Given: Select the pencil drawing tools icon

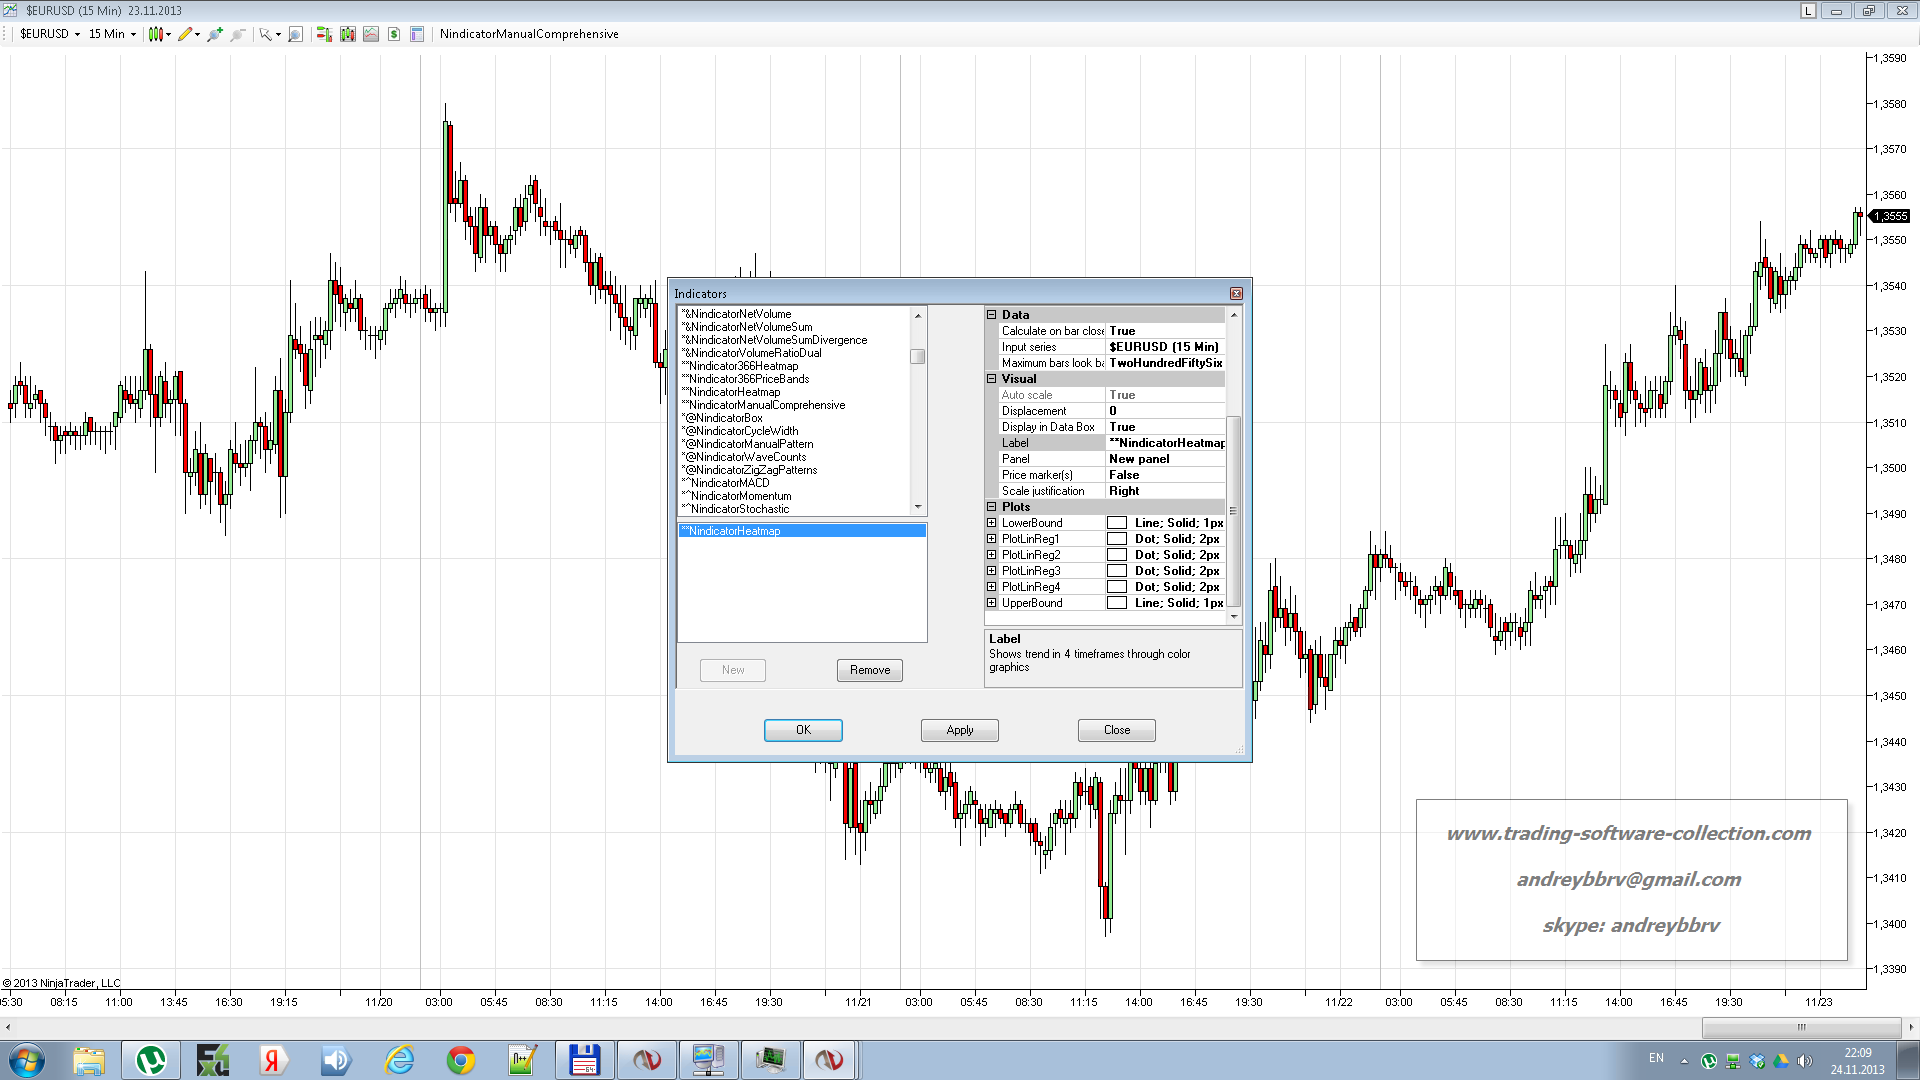Looking at the screenshot, I should pos(185,34).
